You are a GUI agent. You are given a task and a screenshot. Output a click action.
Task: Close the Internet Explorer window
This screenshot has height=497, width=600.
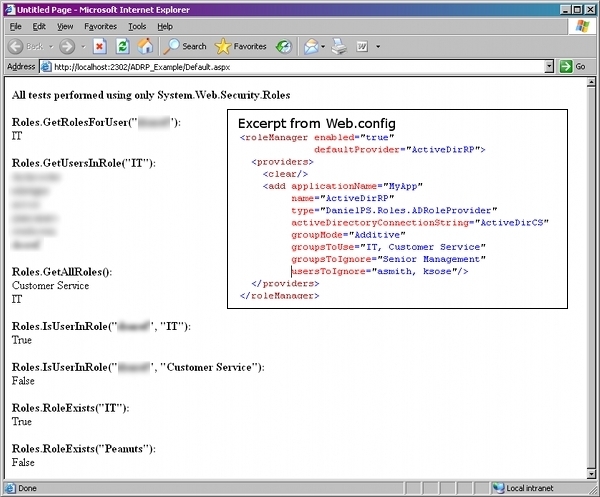(x=590, y=10)
